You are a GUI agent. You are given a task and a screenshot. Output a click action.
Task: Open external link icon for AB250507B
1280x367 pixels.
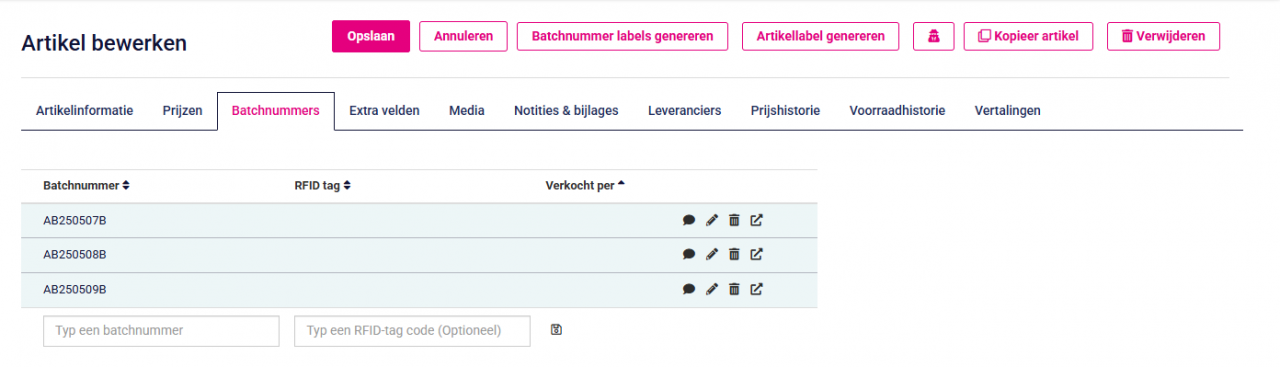point(757,221)
